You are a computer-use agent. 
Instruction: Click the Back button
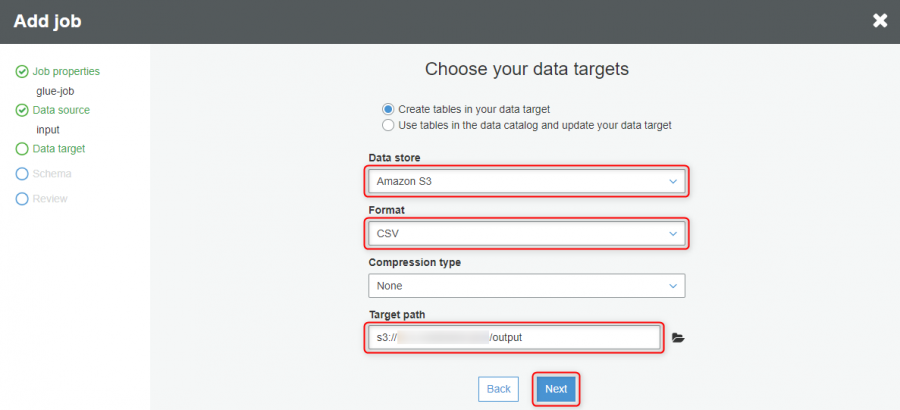point(498,389)
